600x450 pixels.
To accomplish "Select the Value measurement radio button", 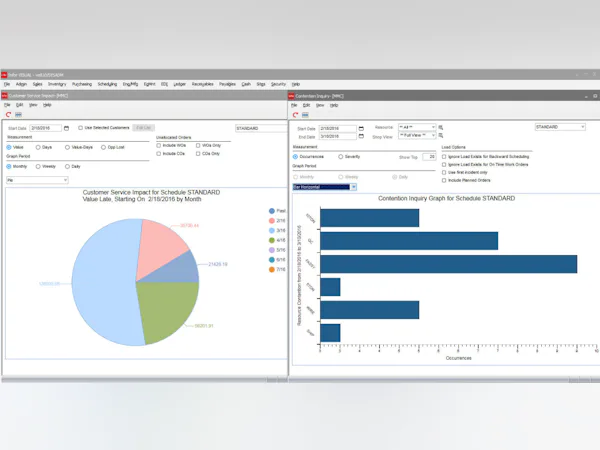I will tap(9, 147).
